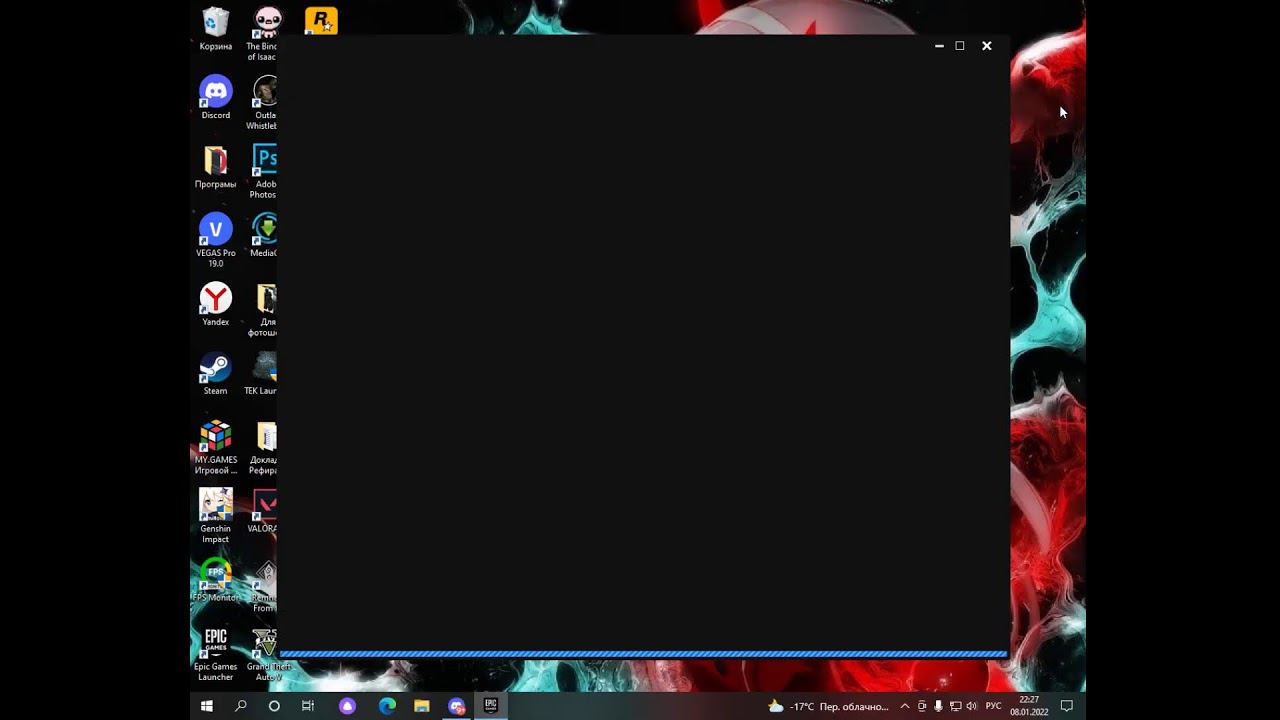This screenshot has width=1280, height=720.
Task: Launch Yandex browser from desktop
Action: (215, 304)
